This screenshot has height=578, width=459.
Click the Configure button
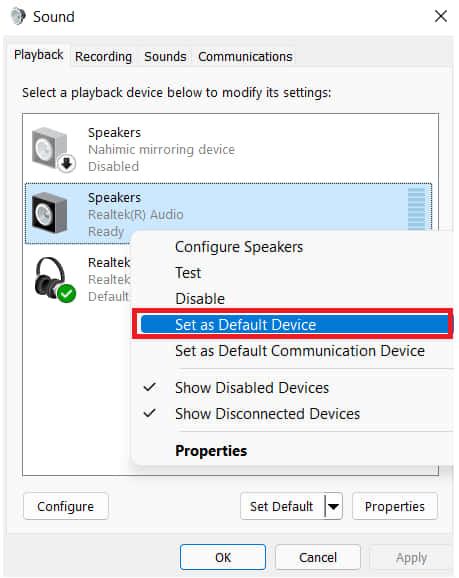pyautogui.click(x=66, y=506)
